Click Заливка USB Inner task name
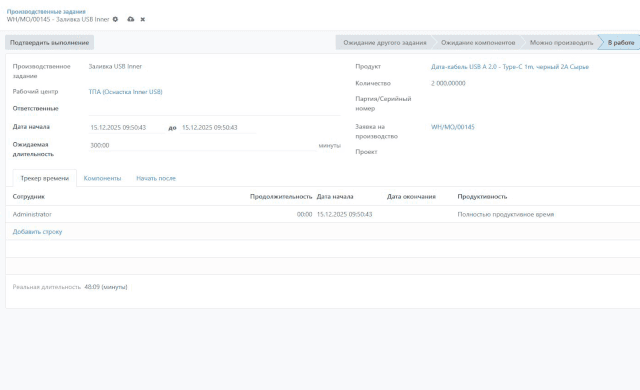 (x=115, y=66)
